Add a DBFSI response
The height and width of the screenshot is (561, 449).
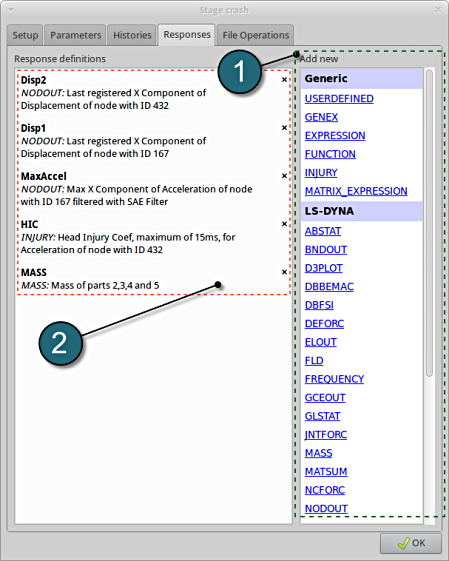(319, 305)
